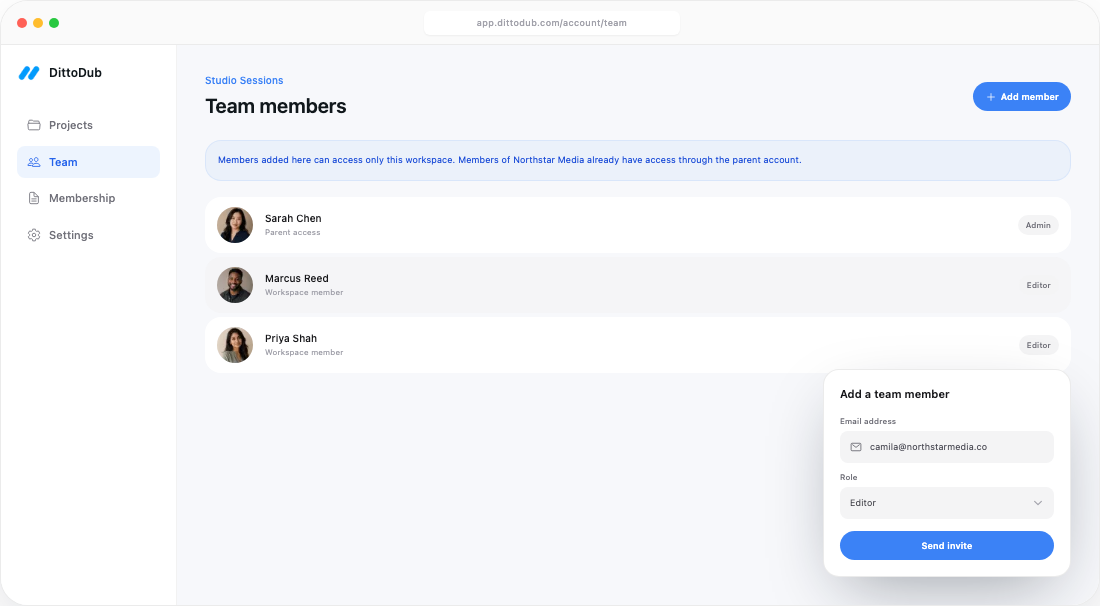Click Sarah Chen's avatar photo
The image size is (1100, 606).
click(235, 225)
